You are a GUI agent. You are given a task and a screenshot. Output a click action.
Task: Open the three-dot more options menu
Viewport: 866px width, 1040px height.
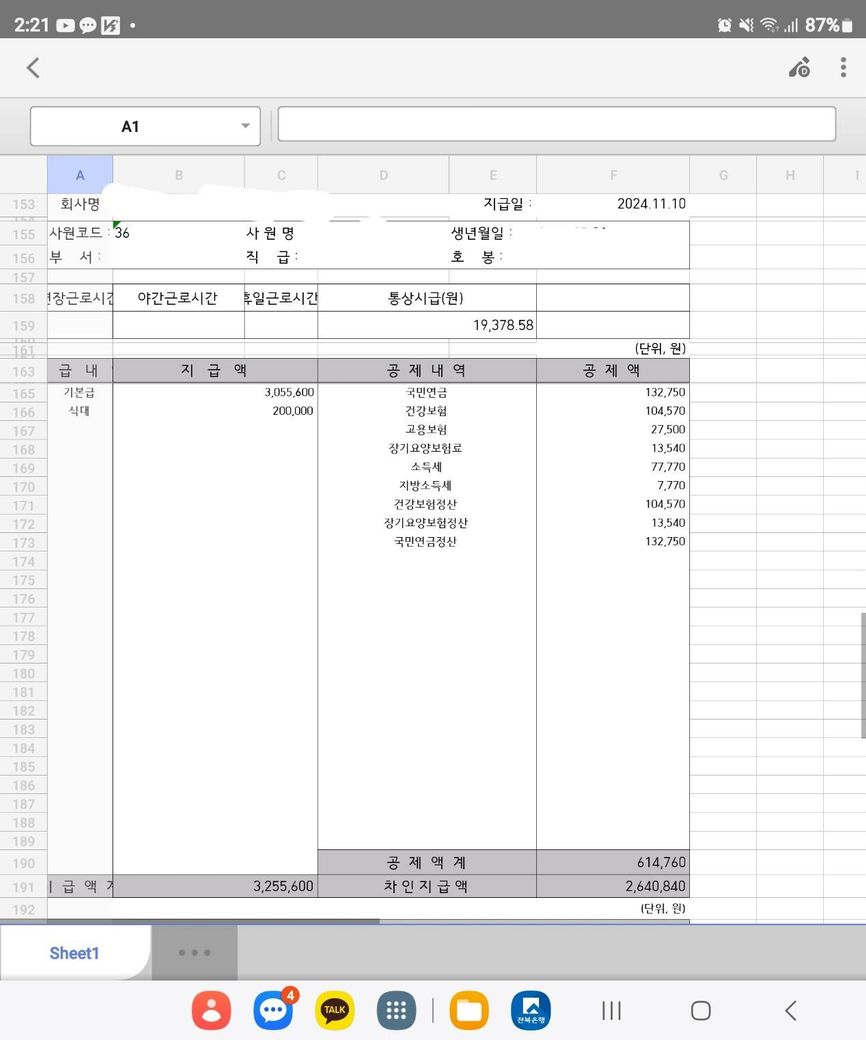click(843, 67)
